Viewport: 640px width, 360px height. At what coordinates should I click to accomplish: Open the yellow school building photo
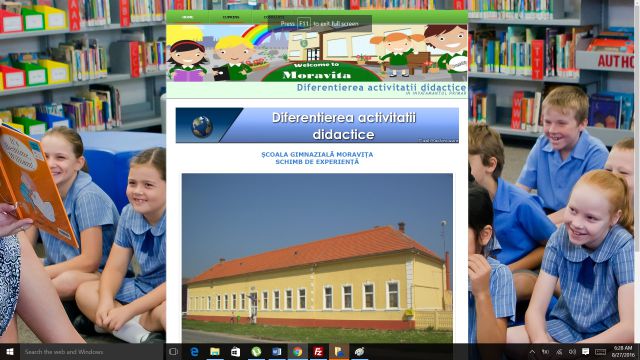[x=317, y=258]
